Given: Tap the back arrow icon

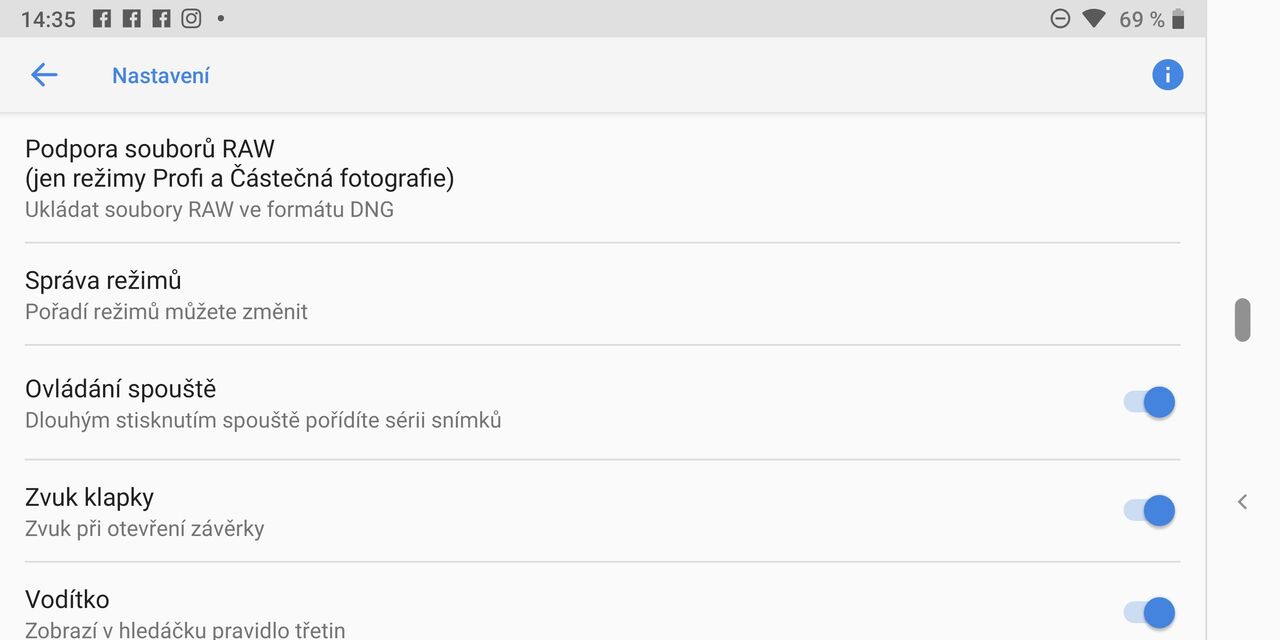Looking at the screenshot, I should pyautogui.click(x=44, y=75).
